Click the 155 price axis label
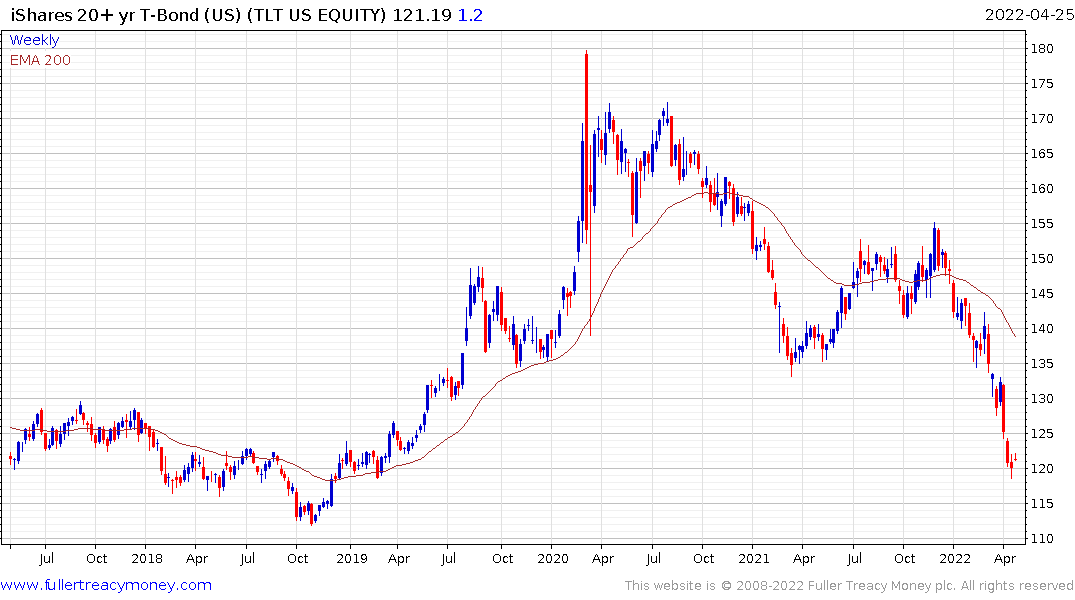Screen dimensions: 1075x600 (1042, 224)
